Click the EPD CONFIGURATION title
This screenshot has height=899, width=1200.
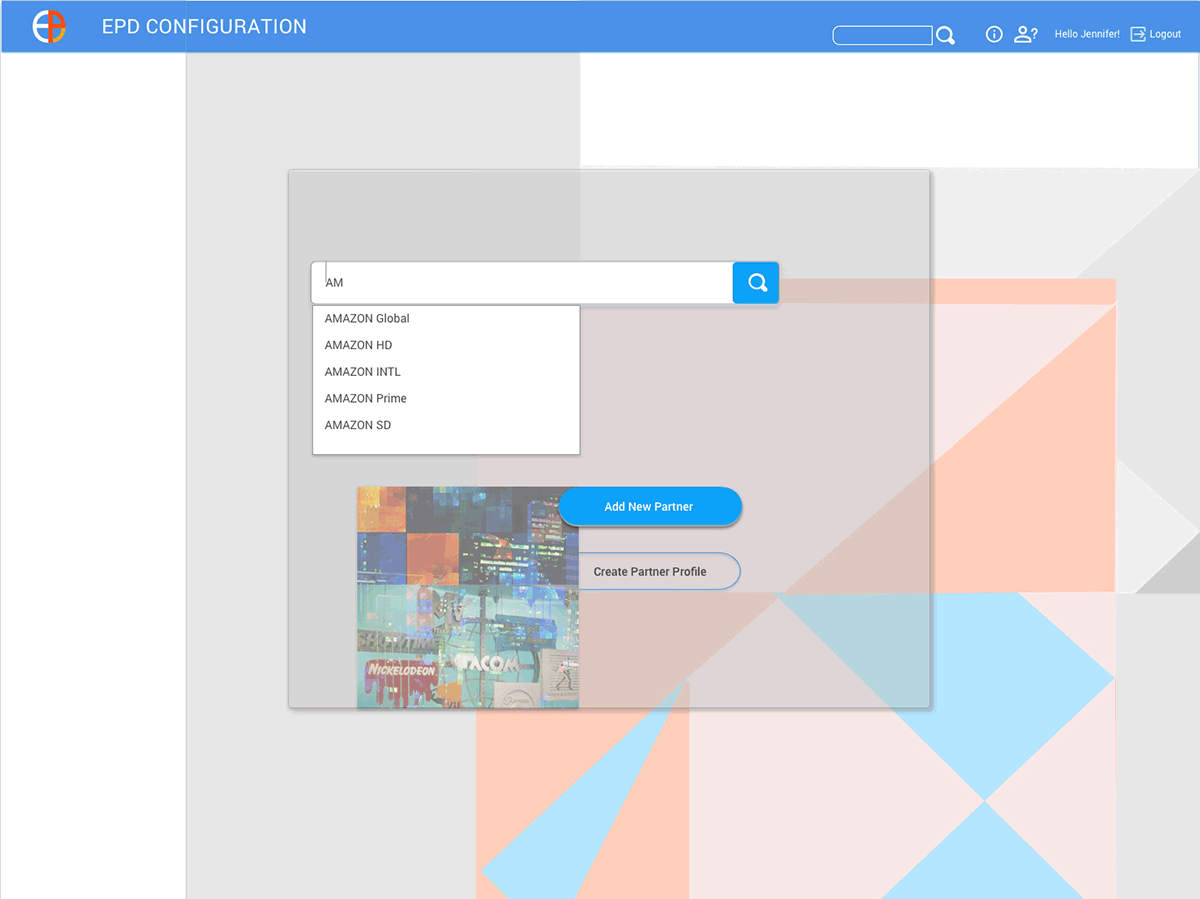pos(204,27)
